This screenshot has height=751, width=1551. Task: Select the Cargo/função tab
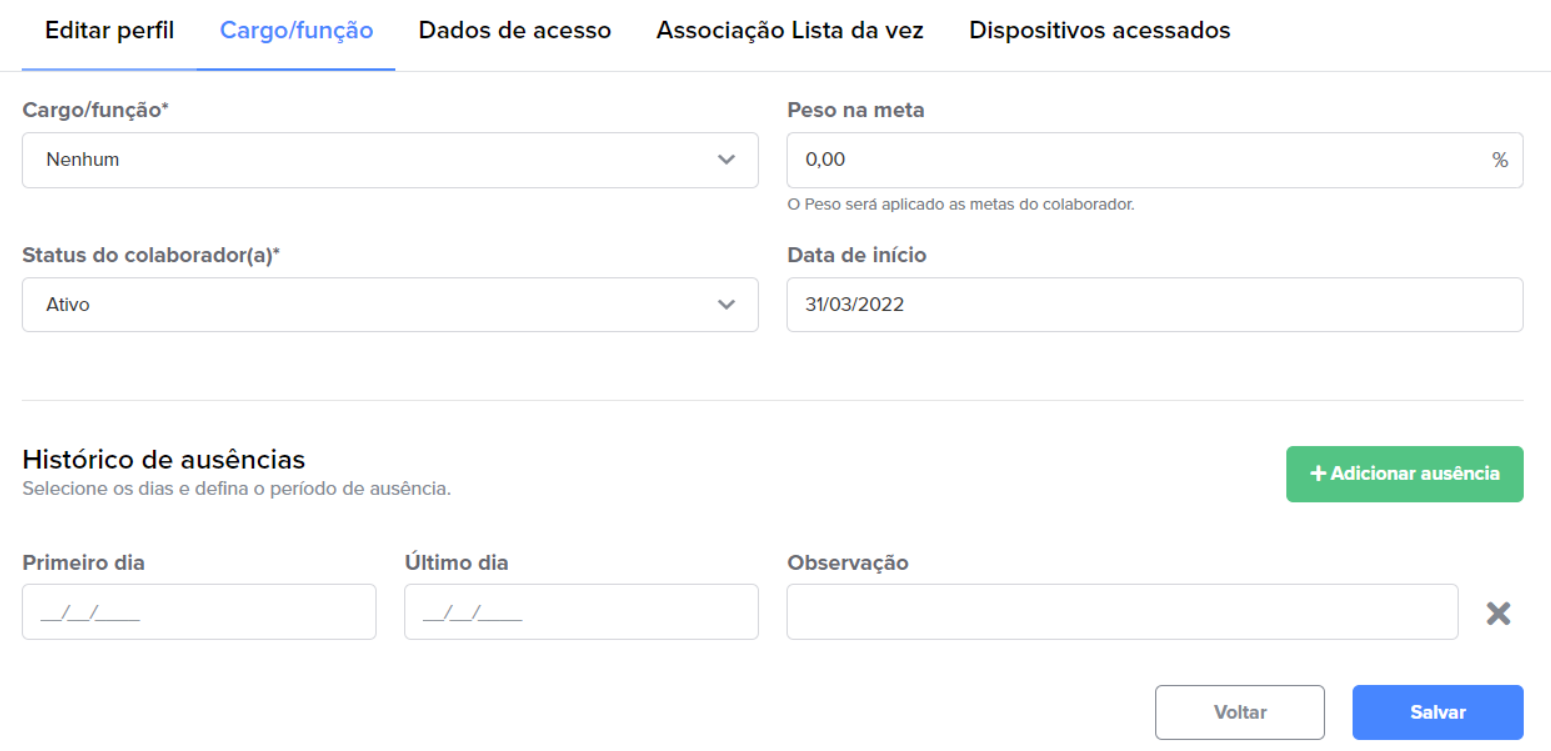pos(296,31)
